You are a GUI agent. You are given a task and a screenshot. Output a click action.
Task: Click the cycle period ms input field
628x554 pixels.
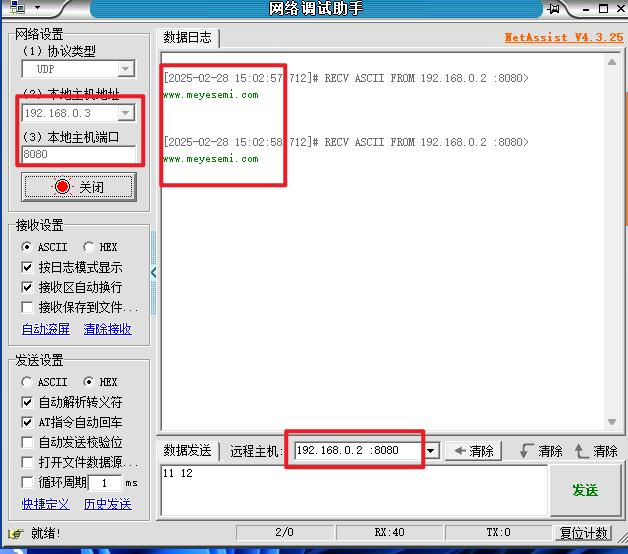(105, 483)
